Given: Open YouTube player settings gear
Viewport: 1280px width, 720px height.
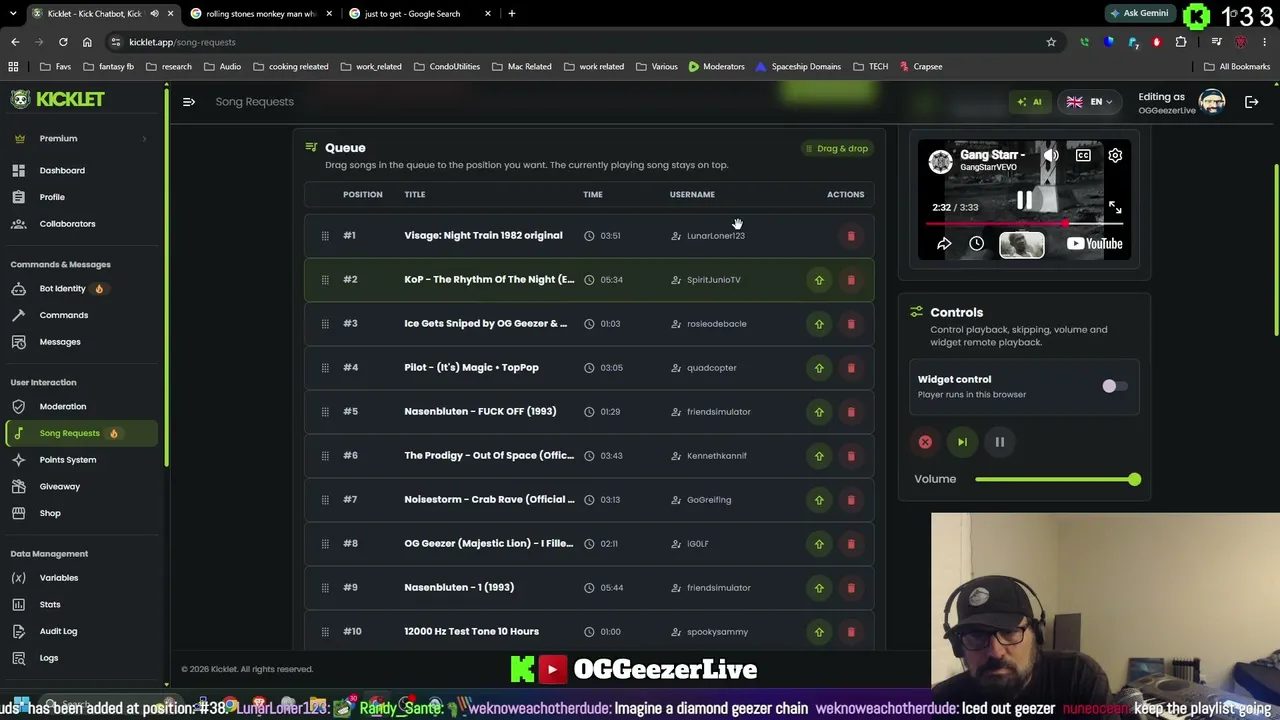Looking at the screenshot, I should 1115,156.
